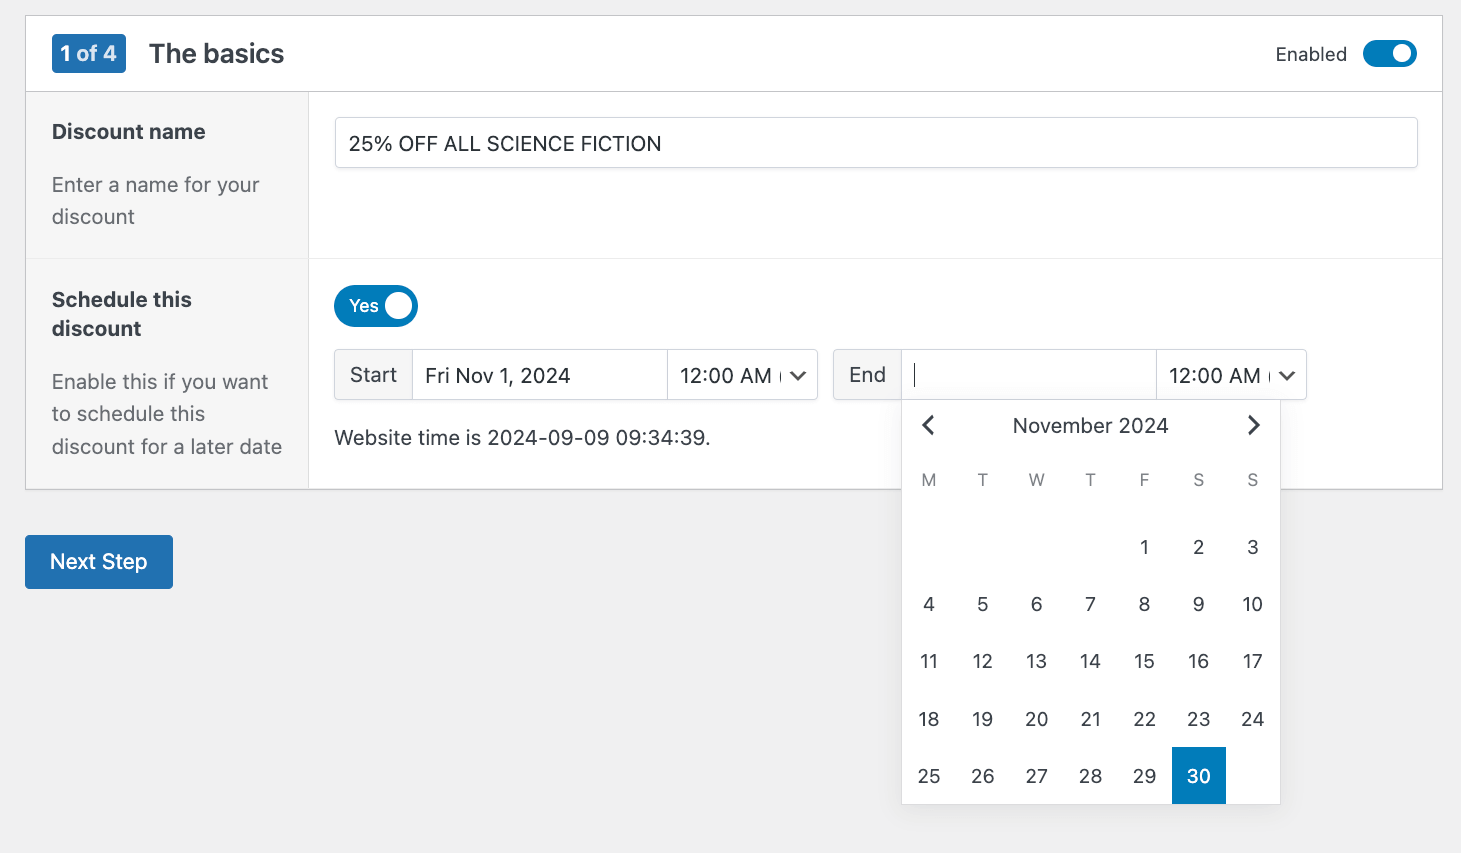
Task: Select November 15 in the calendar
Action: (x=1144, y=661)
